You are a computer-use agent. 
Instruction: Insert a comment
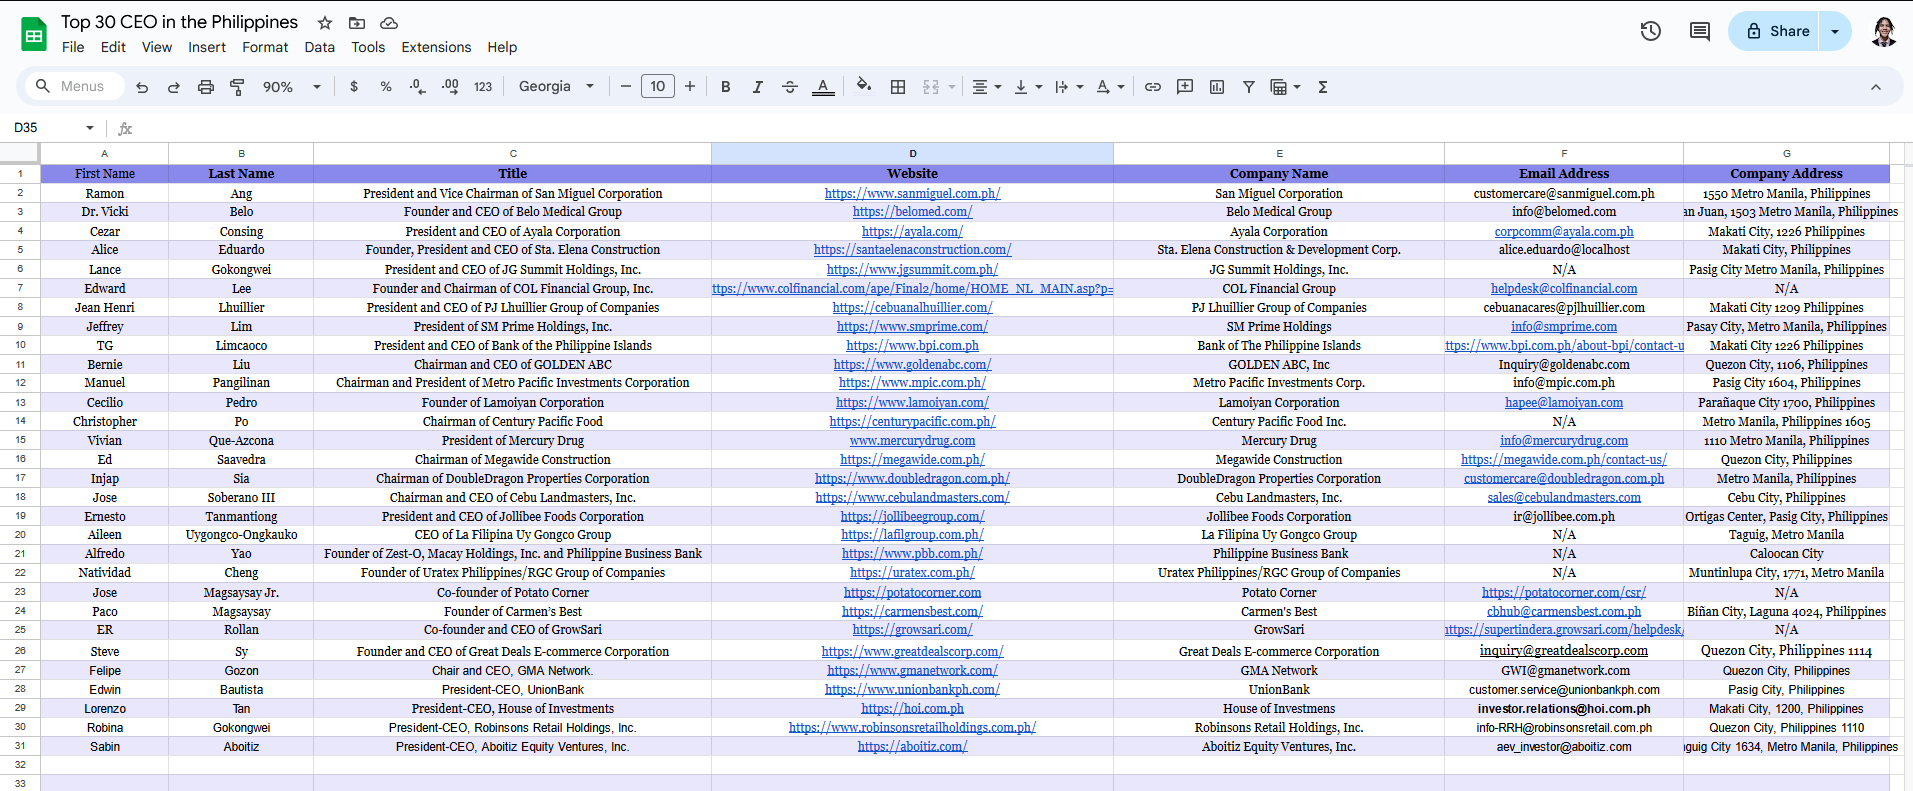coord(1185,87)
